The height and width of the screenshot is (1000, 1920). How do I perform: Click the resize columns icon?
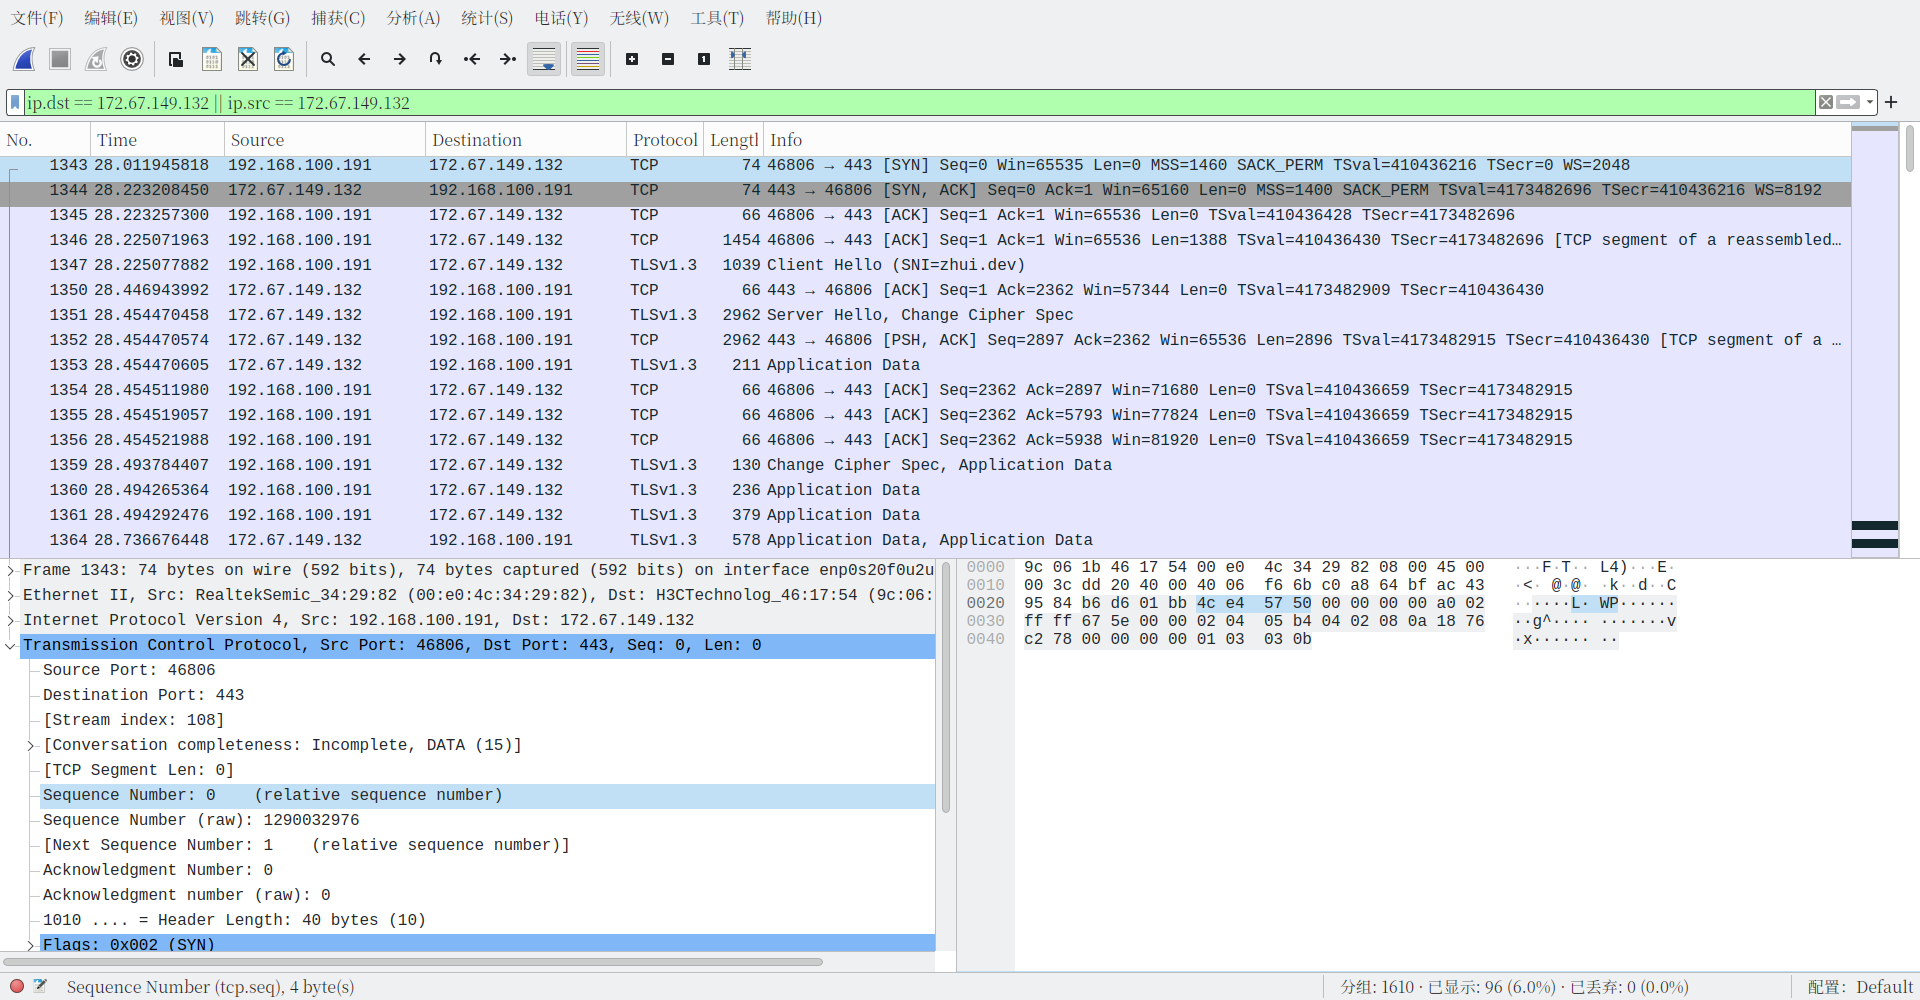pos(740,60)
